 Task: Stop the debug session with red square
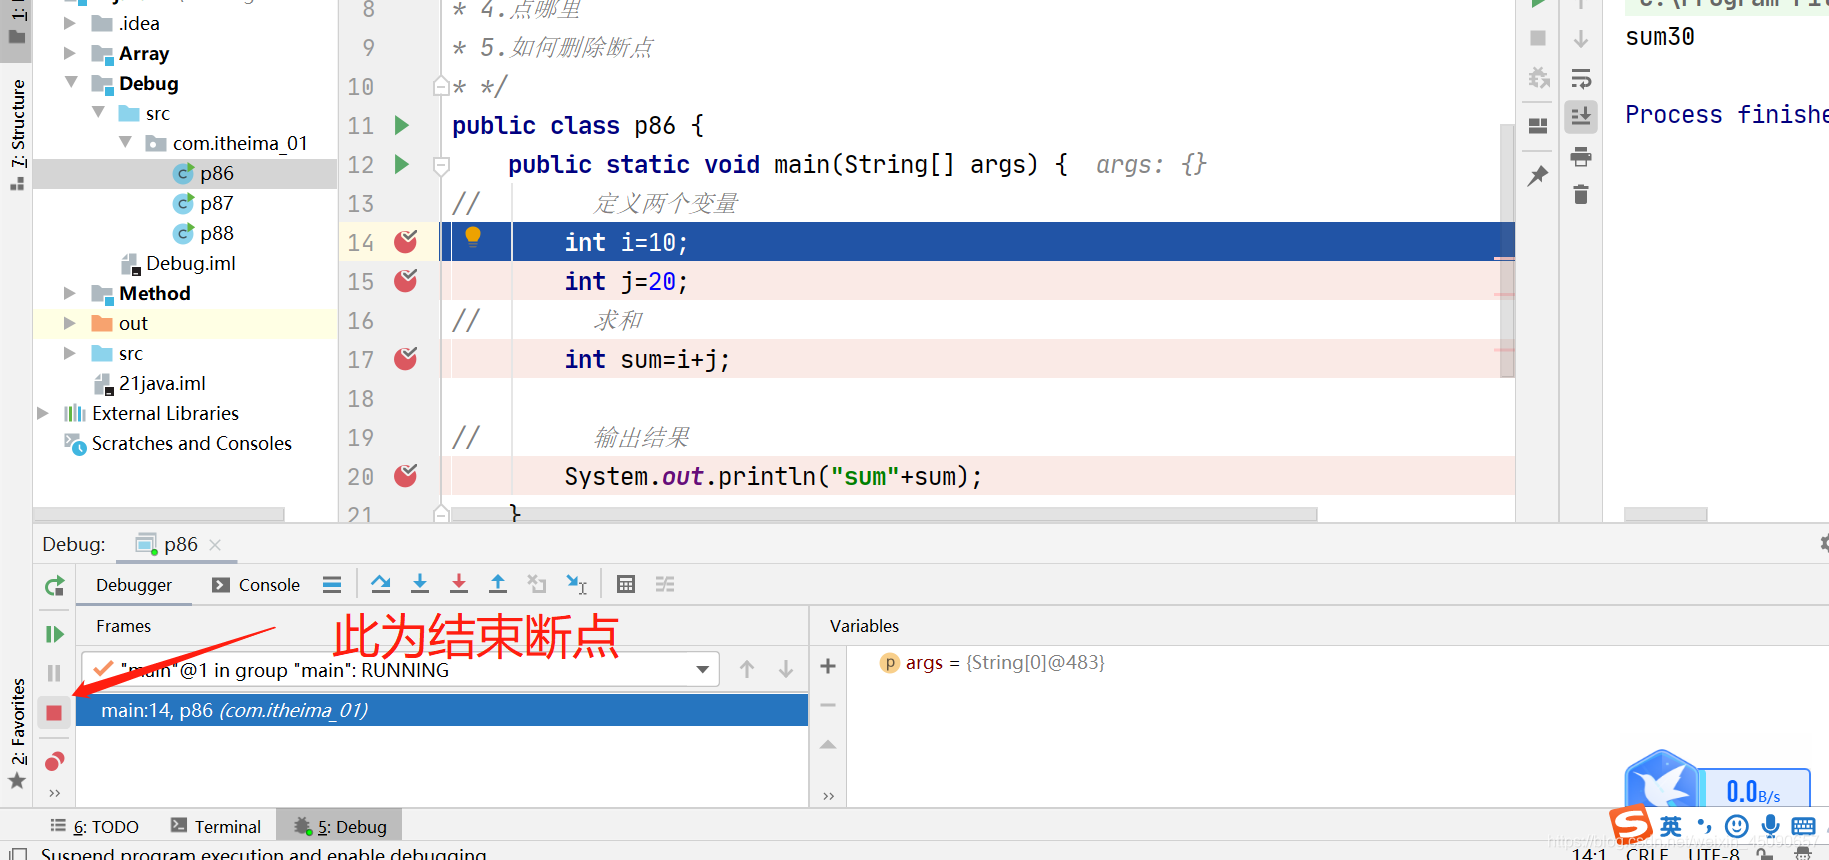[54, 713]
